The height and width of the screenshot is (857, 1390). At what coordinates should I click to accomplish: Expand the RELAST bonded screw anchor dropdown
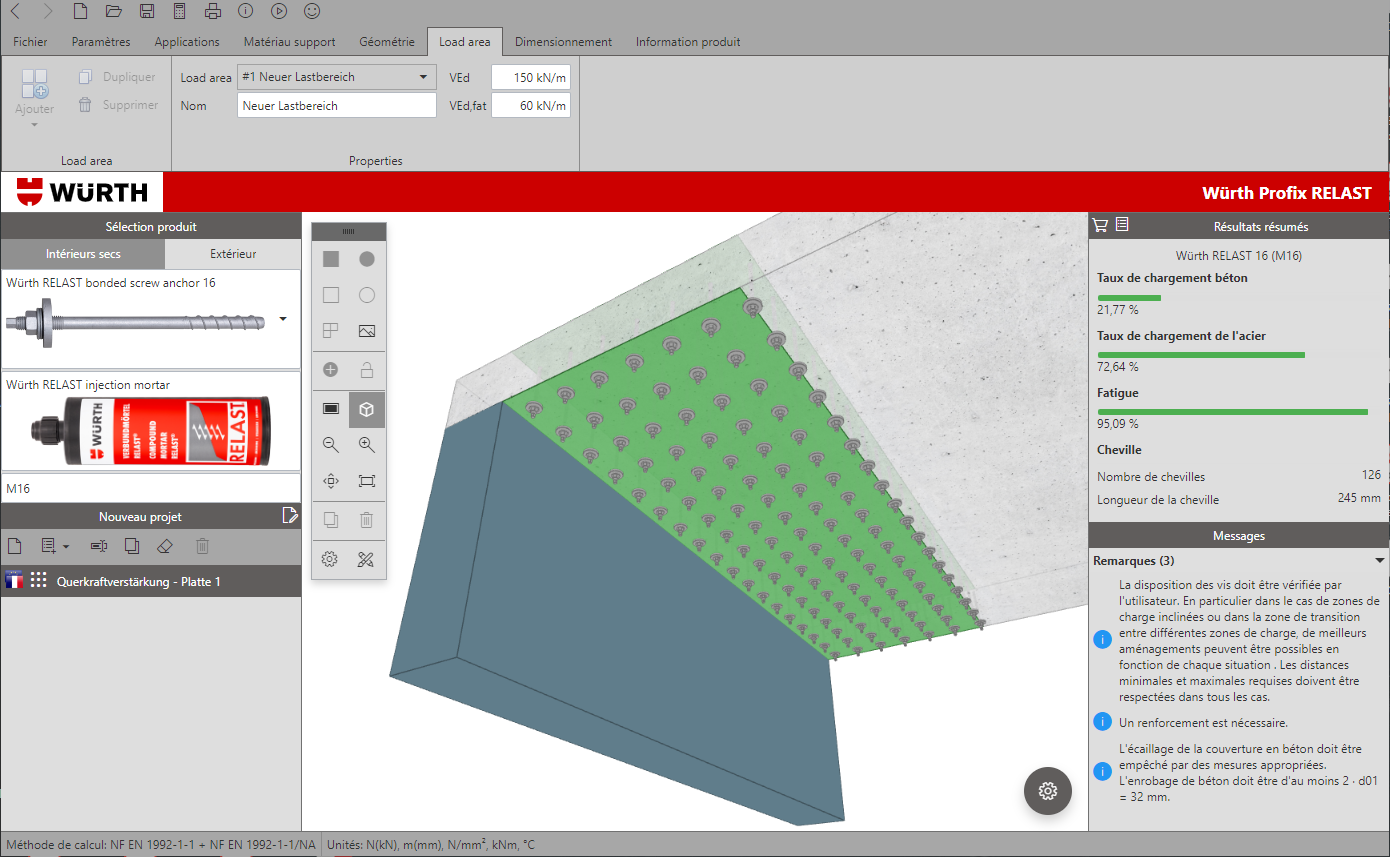[283, 319]
